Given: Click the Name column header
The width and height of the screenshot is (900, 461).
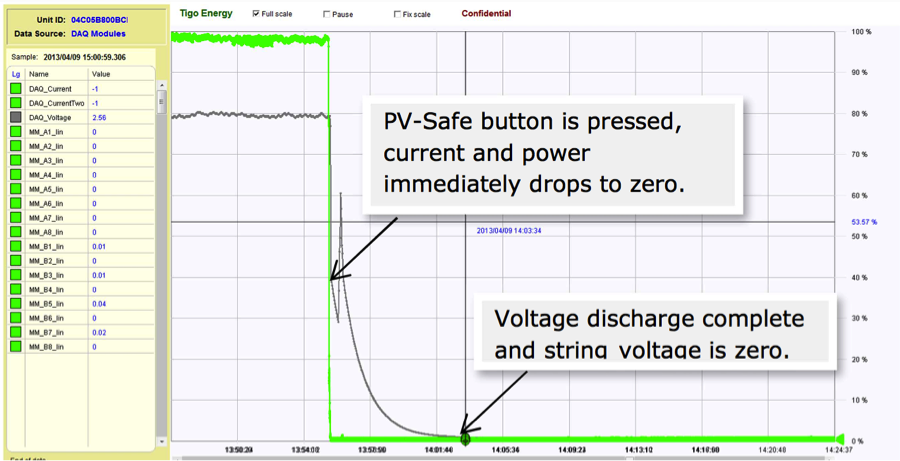Looking at the screenshot, I should click(x=39, y=74).
